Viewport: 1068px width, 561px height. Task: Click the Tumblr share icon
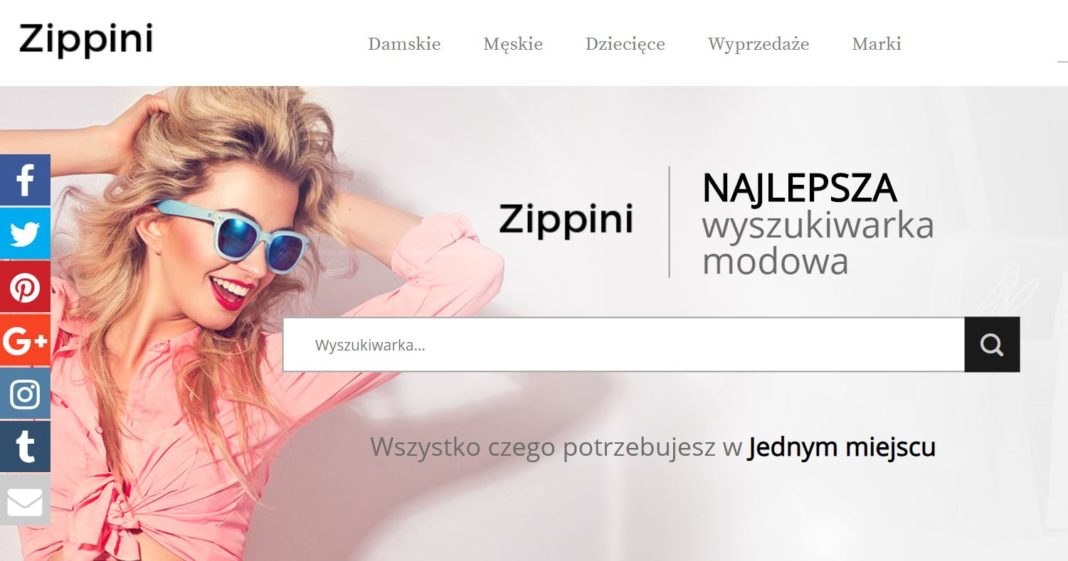point(25,447)
